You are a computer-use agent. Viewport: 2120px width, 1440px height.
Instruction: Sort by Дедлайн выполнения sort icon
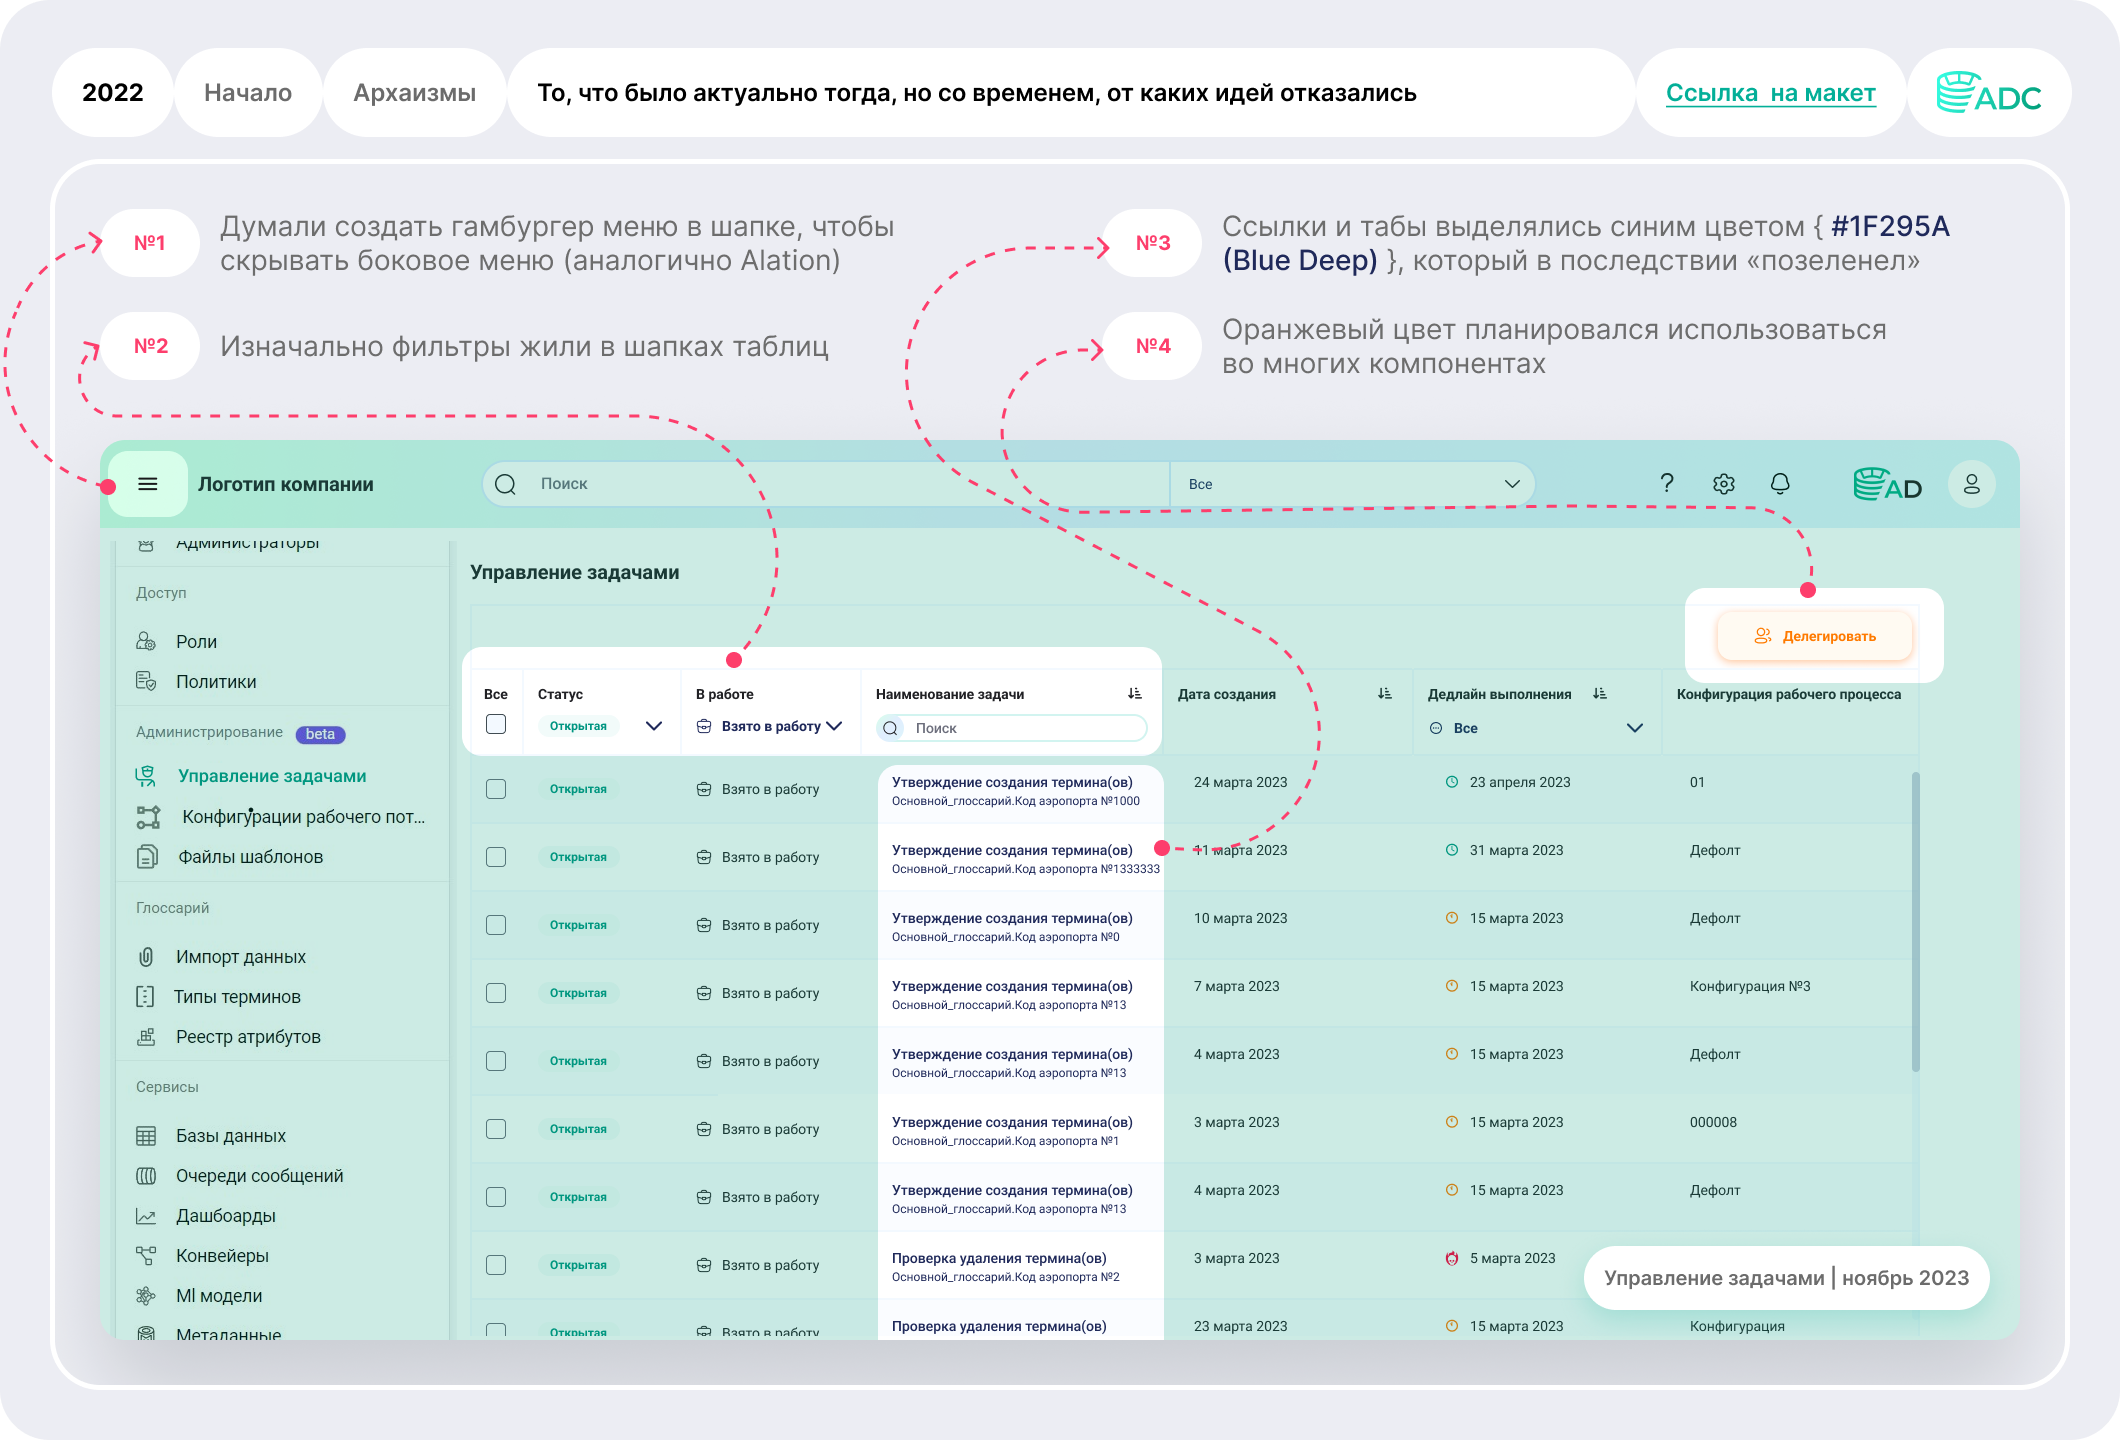coord(1600,694)
